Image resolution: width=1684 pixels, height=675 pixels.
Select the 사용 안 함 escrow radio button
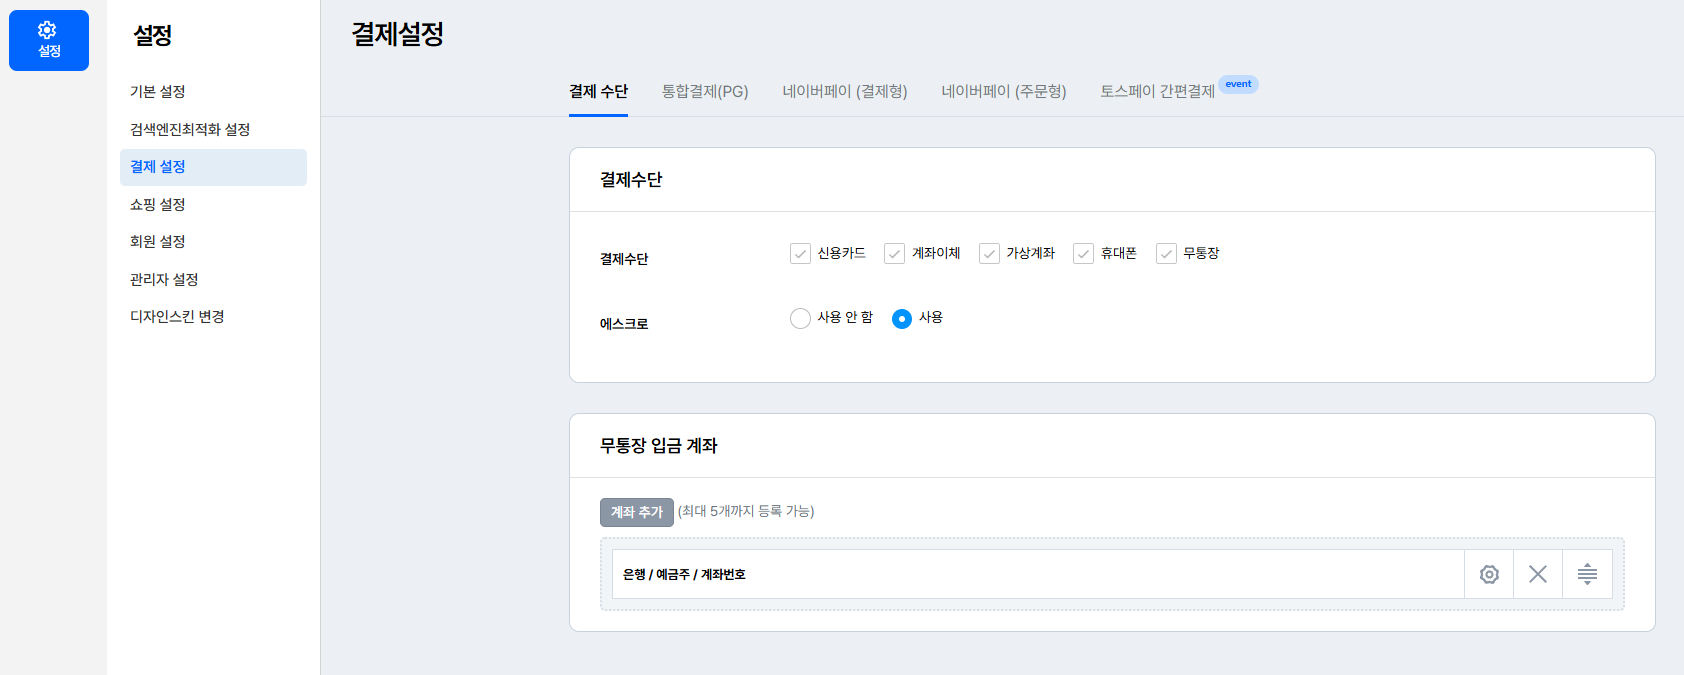[x=800, y=319]
